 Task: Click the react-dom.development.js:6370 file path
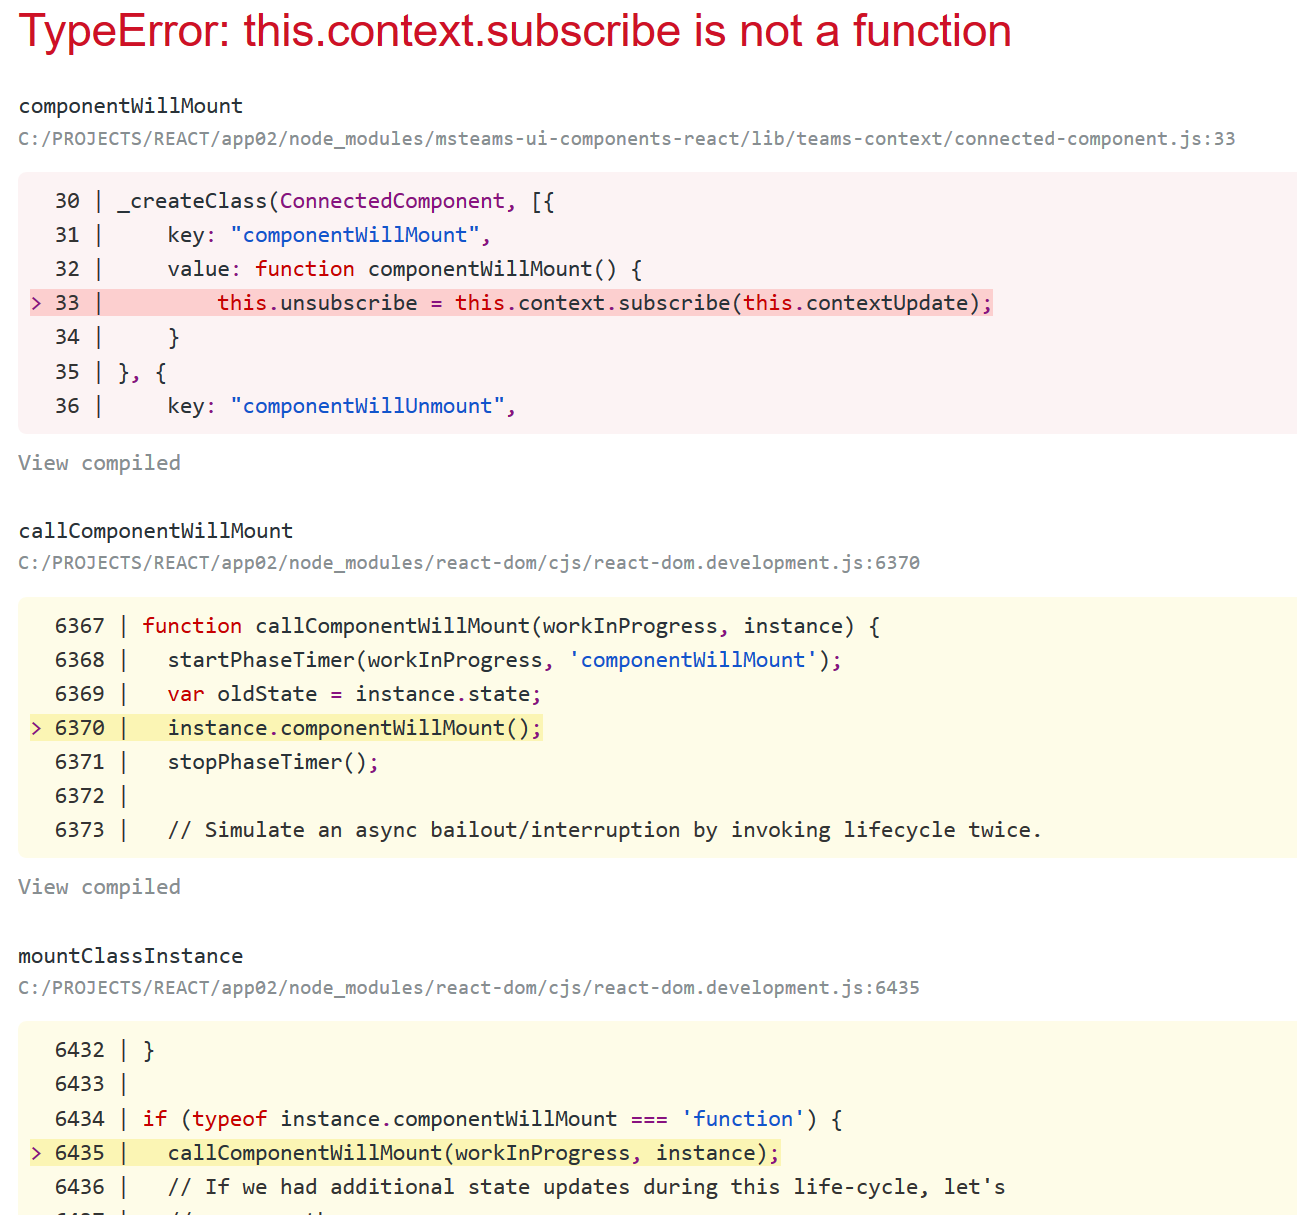click(x=467, y=562)
